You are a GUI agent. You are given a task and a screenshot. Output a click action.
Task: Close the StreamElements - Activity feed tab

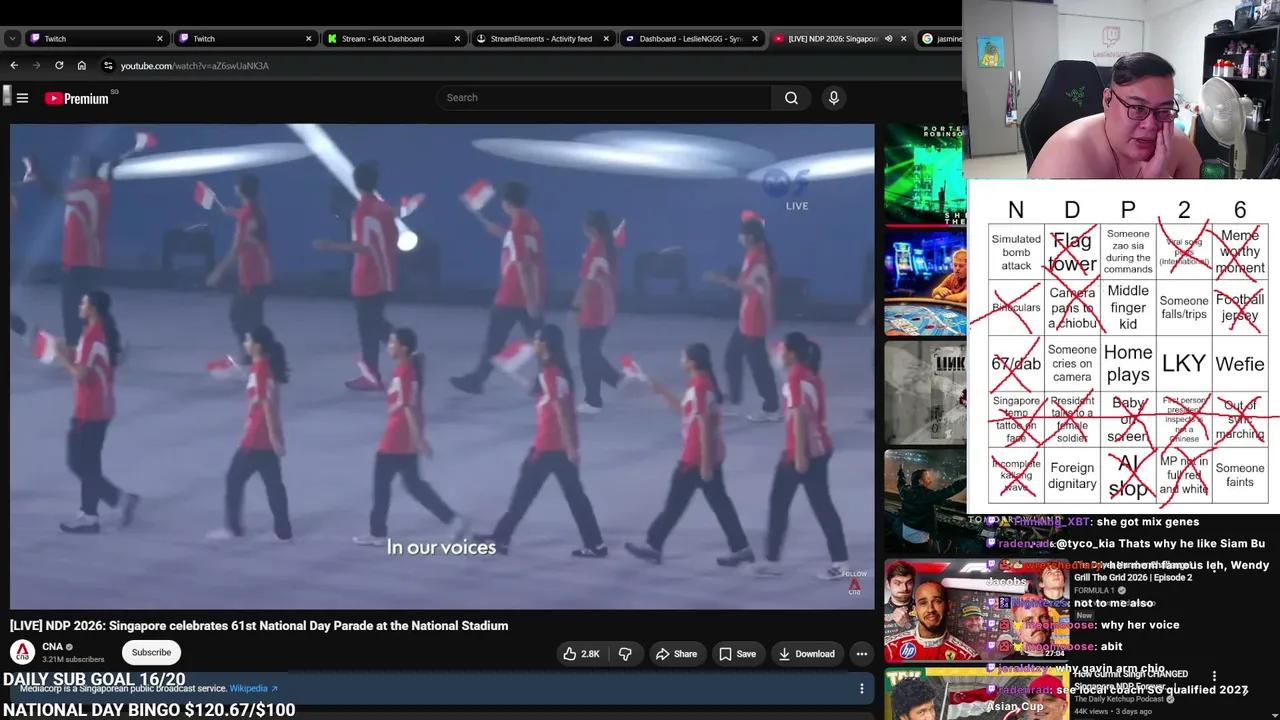606,39
